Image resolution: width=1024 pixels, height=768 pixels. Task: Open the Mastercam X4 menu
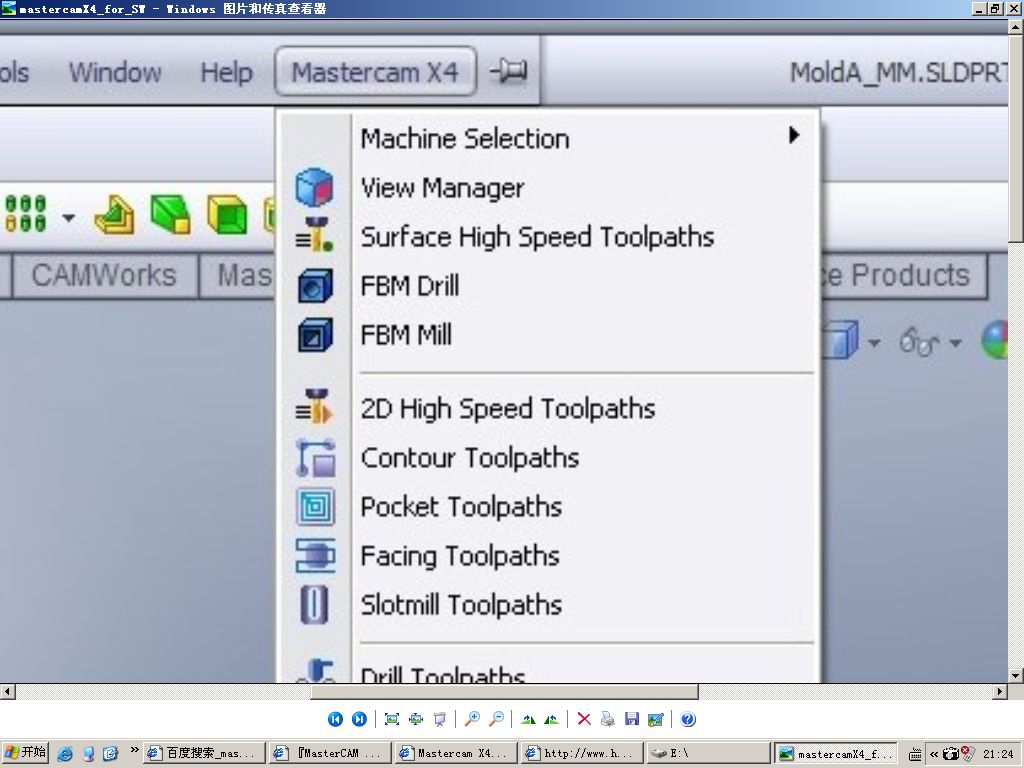[375, 72]
